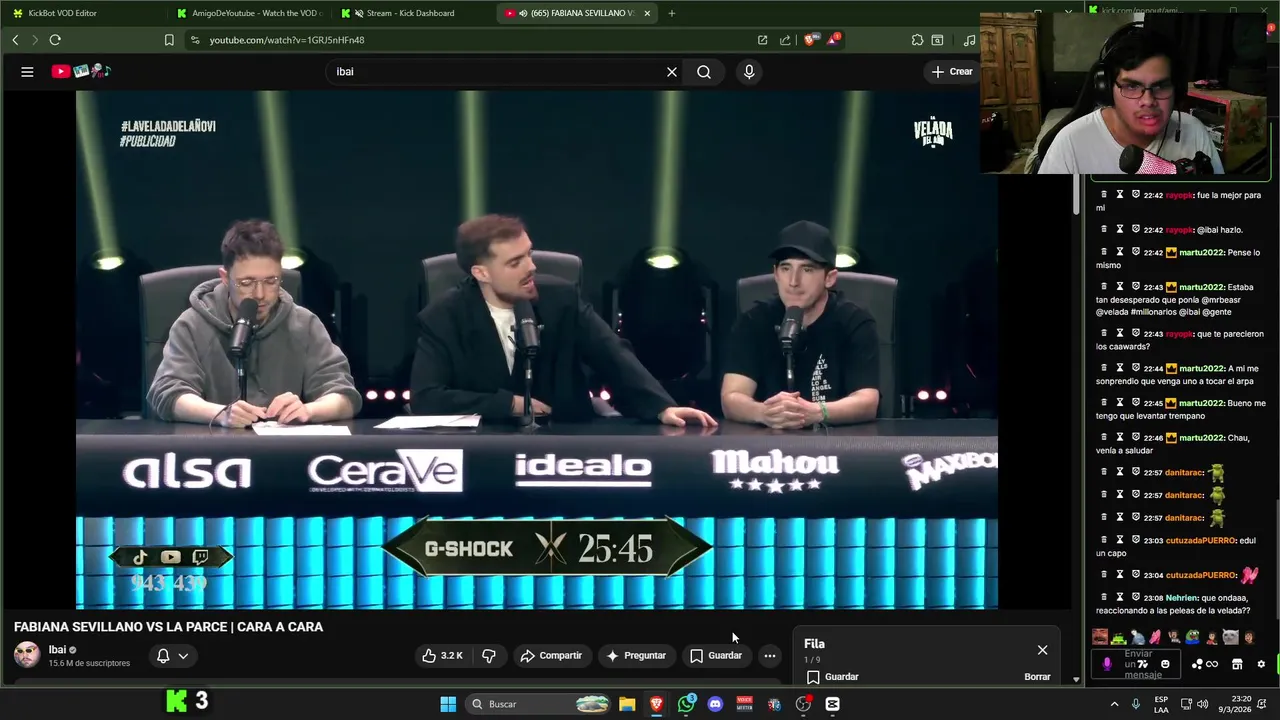This screenshot has width=1280, height=720.
Task: Switch to Stream - Kick Dashboard tab
Action: (x=413, y=13)
